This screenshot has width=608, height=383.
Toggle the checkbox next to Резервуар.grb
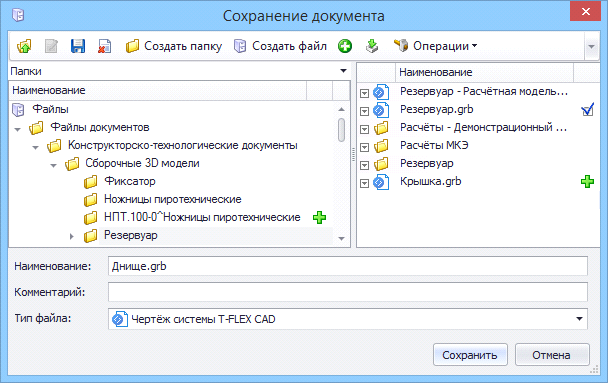pos(364,111)
